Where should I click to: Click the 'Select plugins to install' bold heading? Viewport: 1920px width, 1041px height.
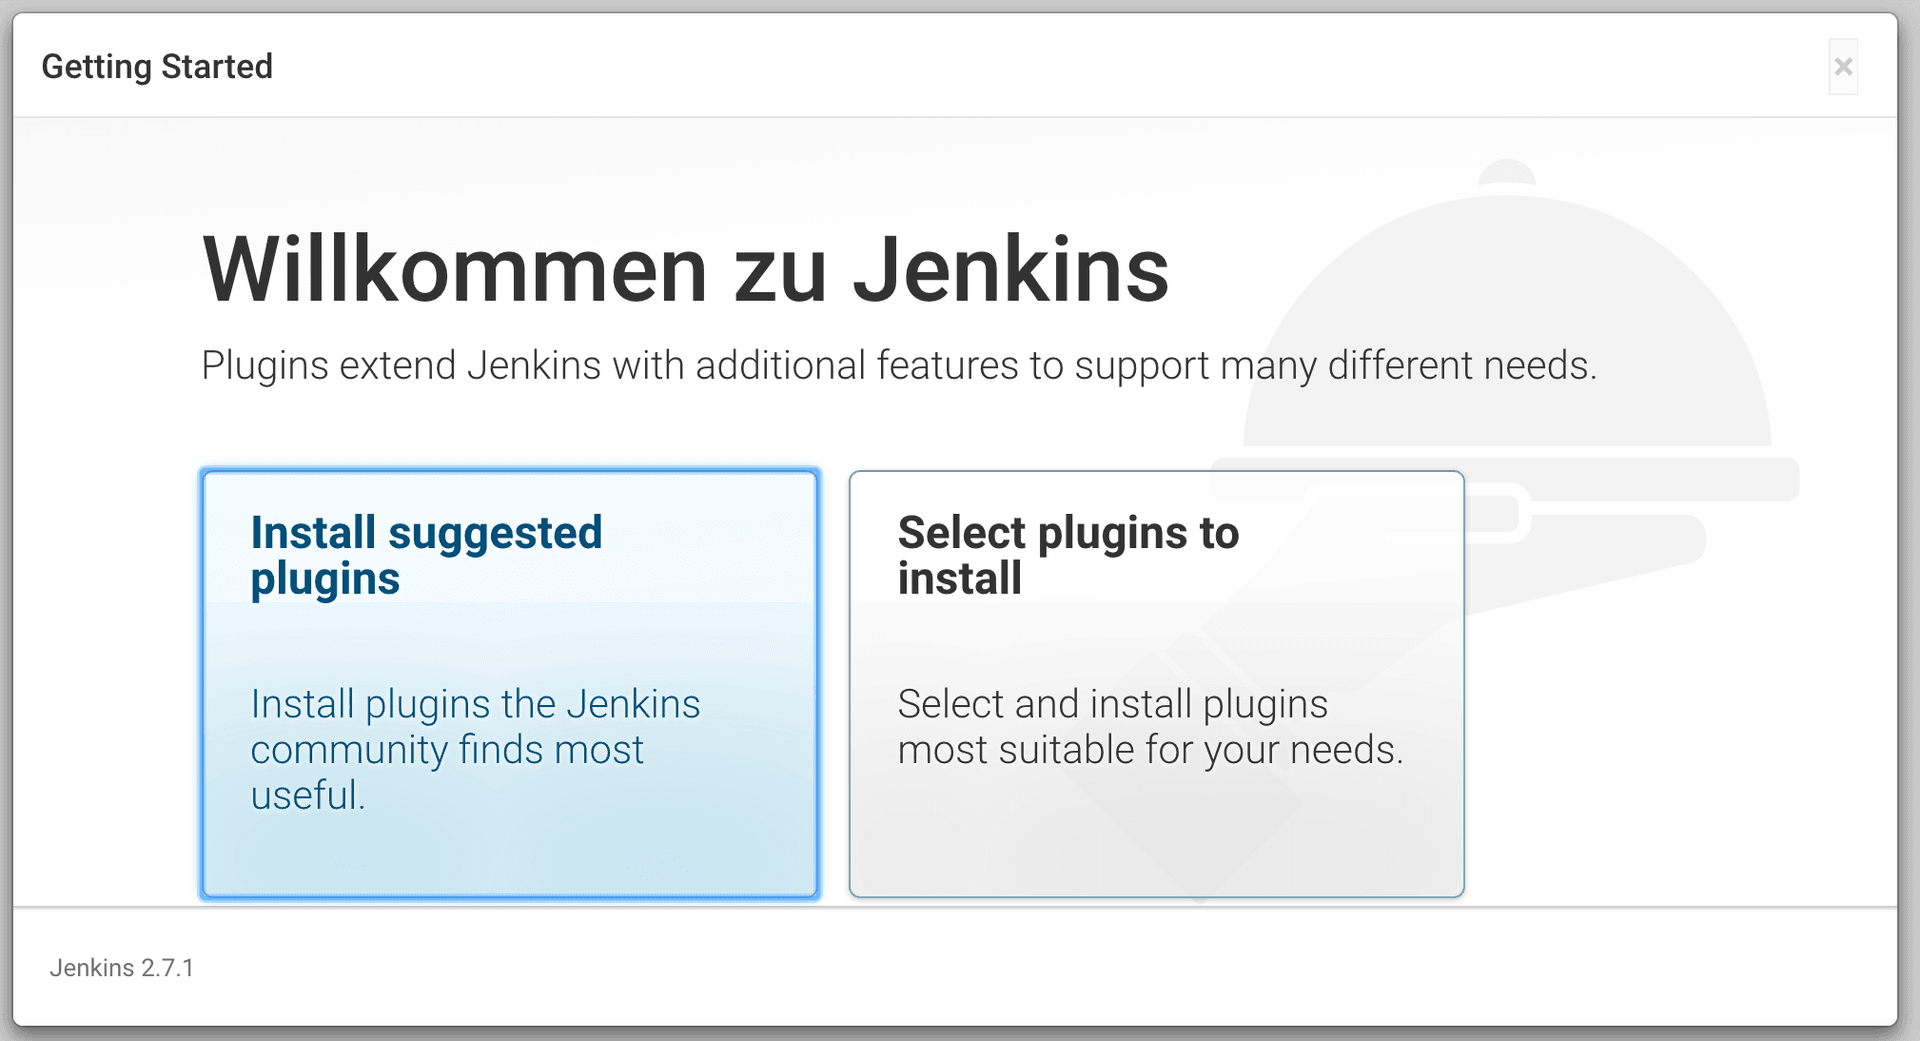1068,555
